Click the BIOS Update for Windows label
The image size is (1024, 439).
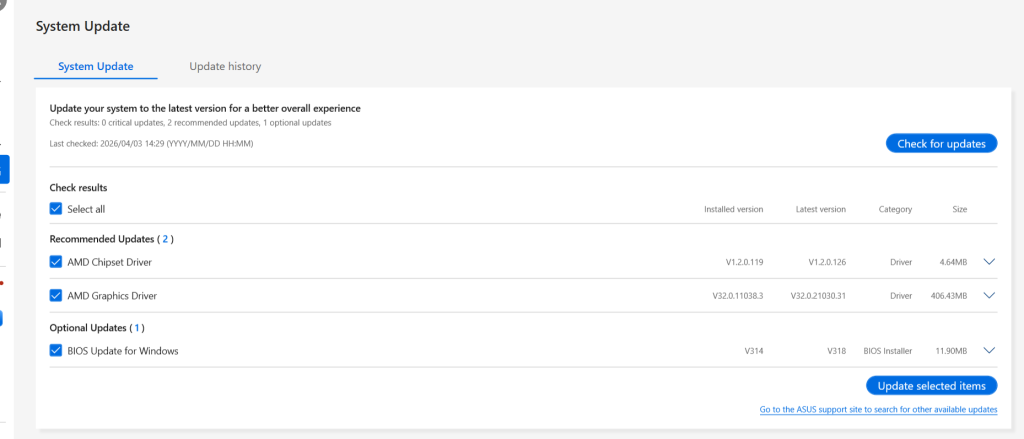coord(123,351)
